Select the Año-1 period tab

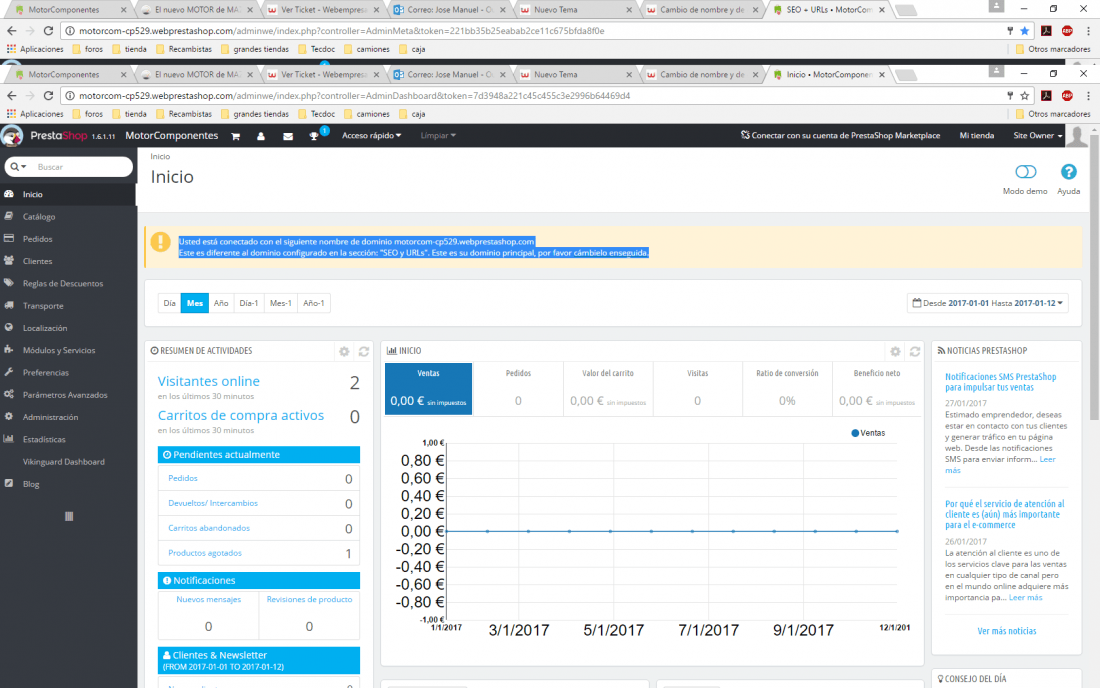(314, 303)
